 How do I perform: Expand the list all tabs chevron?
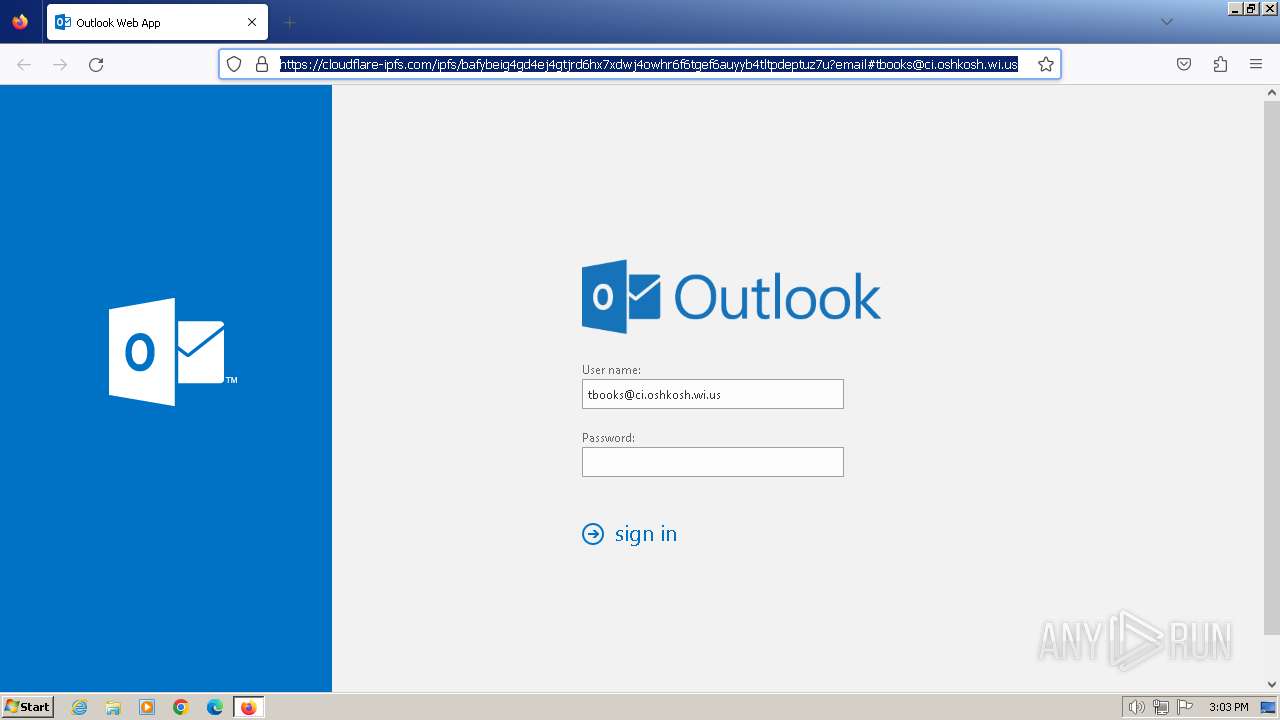point(1167,22)
